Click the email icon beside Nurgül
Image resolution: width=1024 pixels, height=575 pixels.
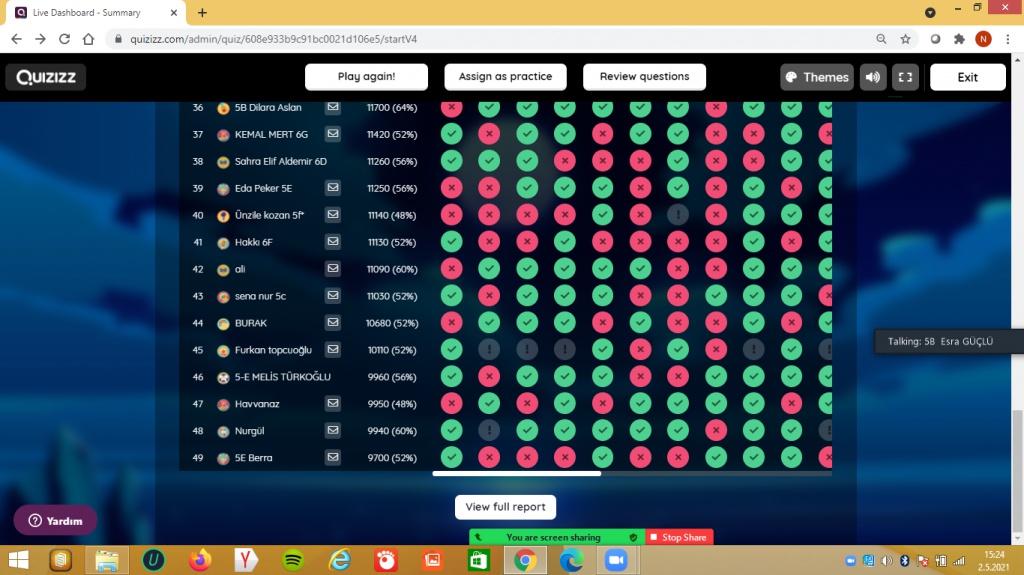click(332, 431)
